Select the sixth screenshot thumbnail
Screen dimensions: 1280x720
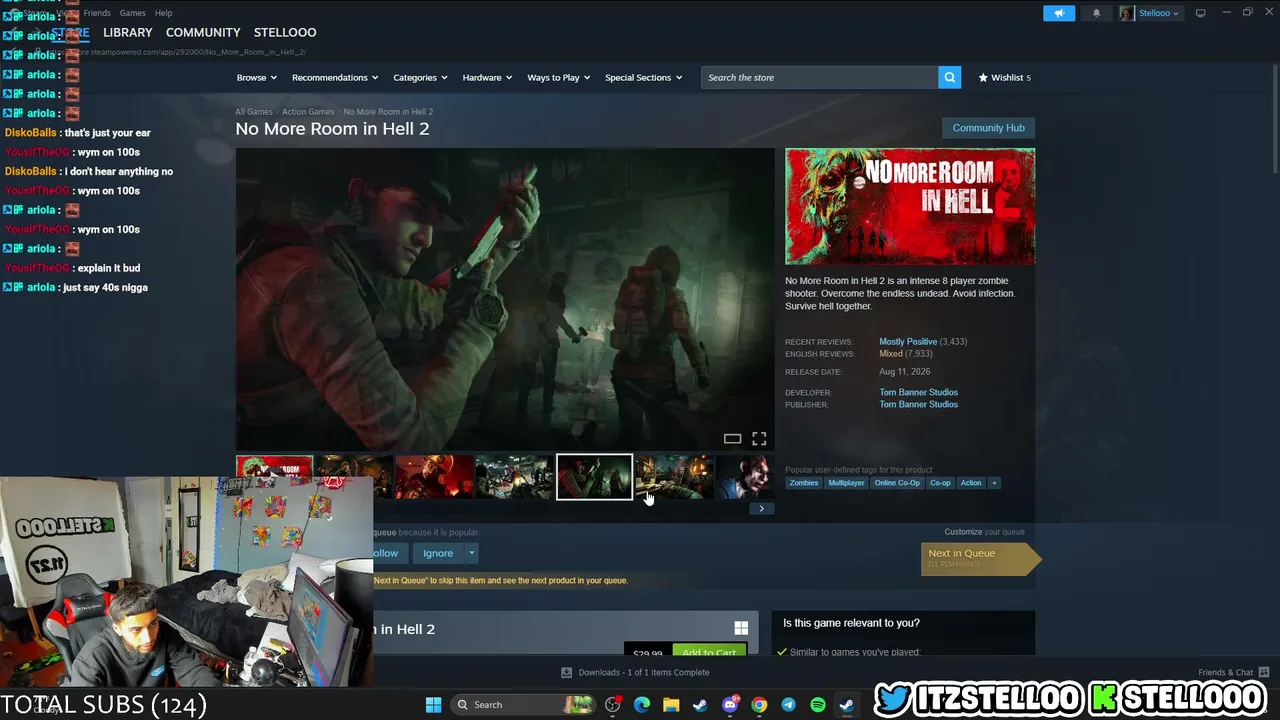(675, 477)
